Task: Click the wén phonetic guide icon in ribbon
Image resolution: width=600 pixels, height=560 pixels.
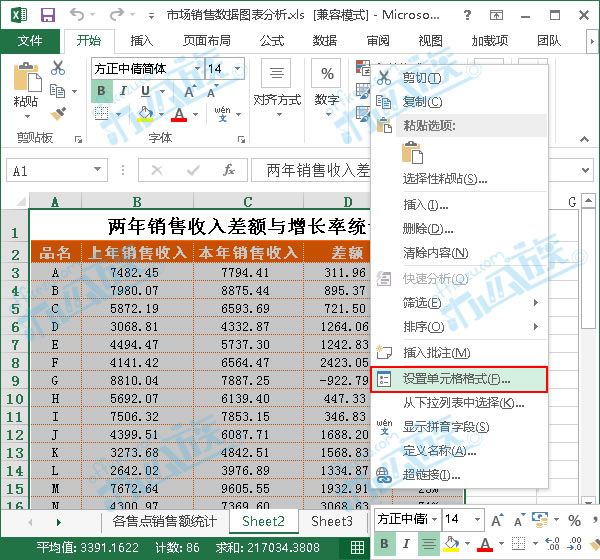Action: click(222, 114)
